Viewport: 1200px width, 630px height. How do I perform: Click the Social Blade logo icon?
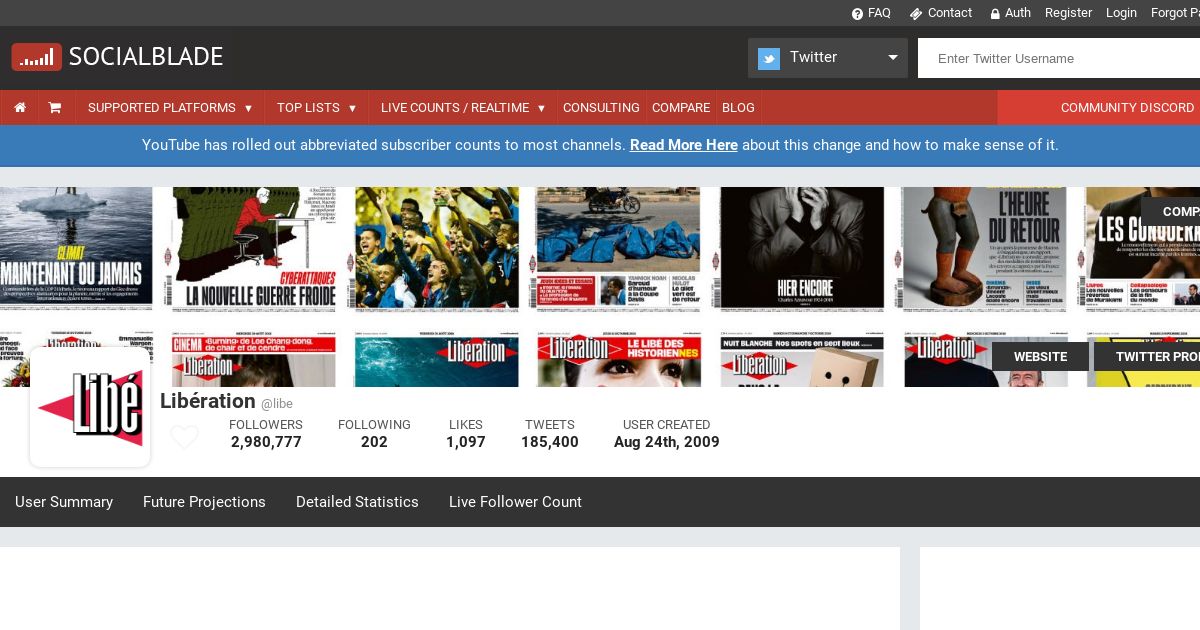37,57
